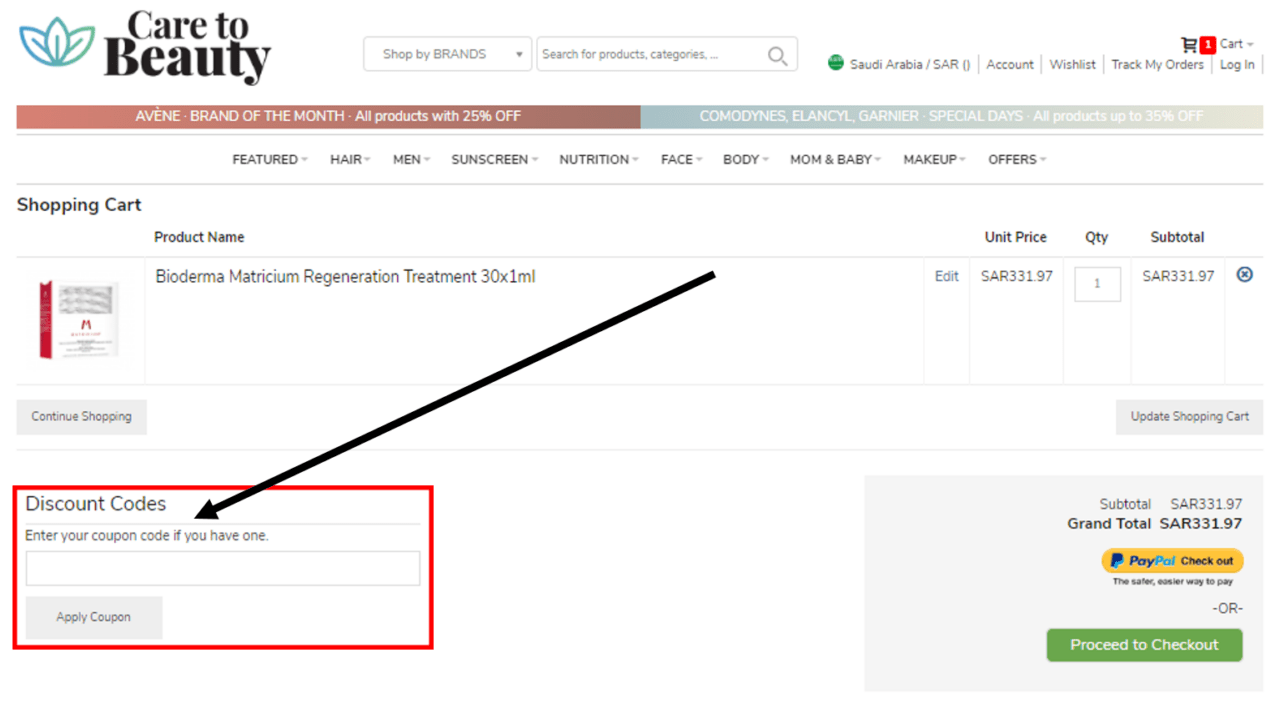This screenshot has width=1280, height=708.
Task: Click the Grand Total SAR331.97 text
Action: coord(1155,524)
